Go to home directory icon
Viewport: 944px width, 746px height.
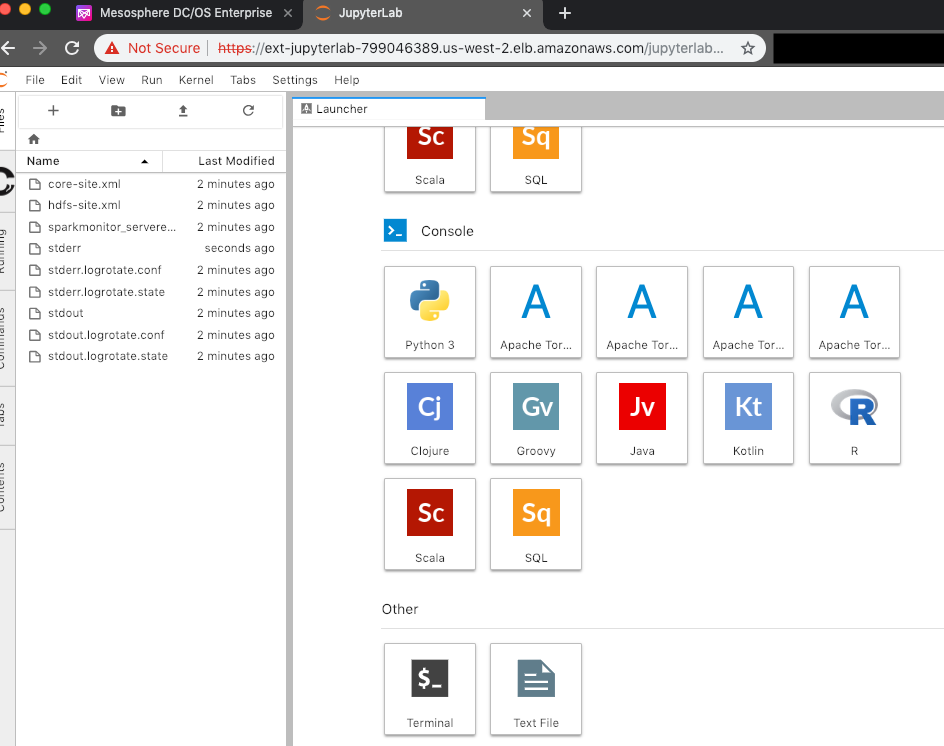[x=34, y=139]
